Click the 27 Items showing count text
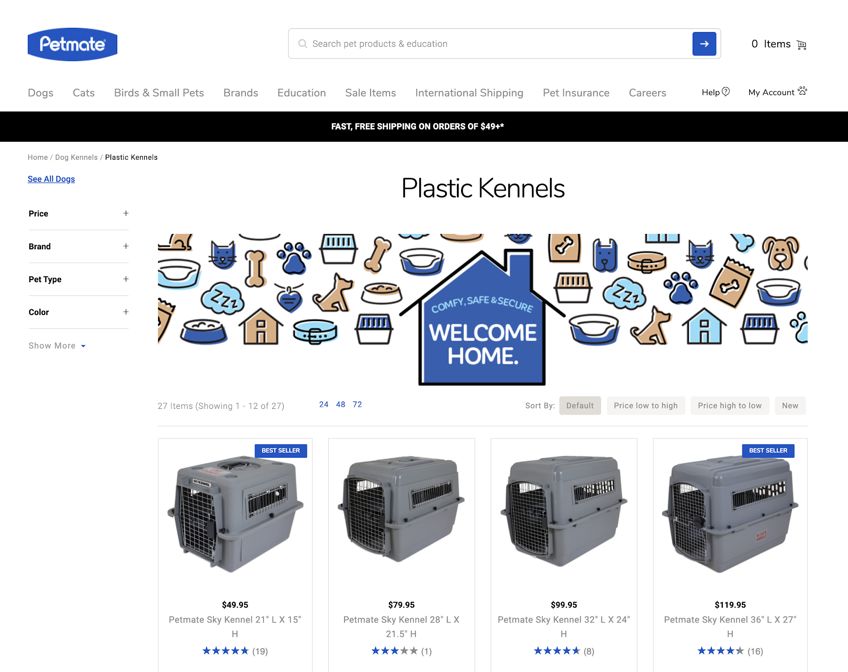848x672 pixels. [x=221, y=405]
